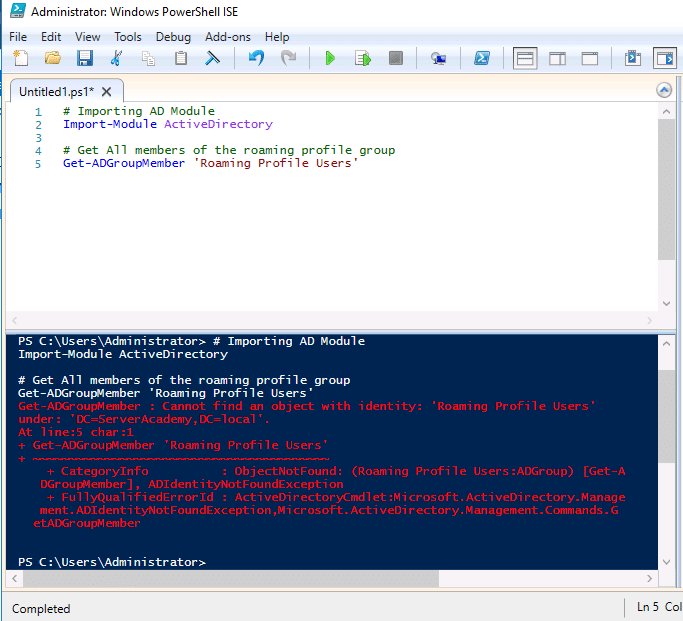This screenshot has width=683, height=621.
Task: Open the Tools menu
Action: (x=128, y=37)
